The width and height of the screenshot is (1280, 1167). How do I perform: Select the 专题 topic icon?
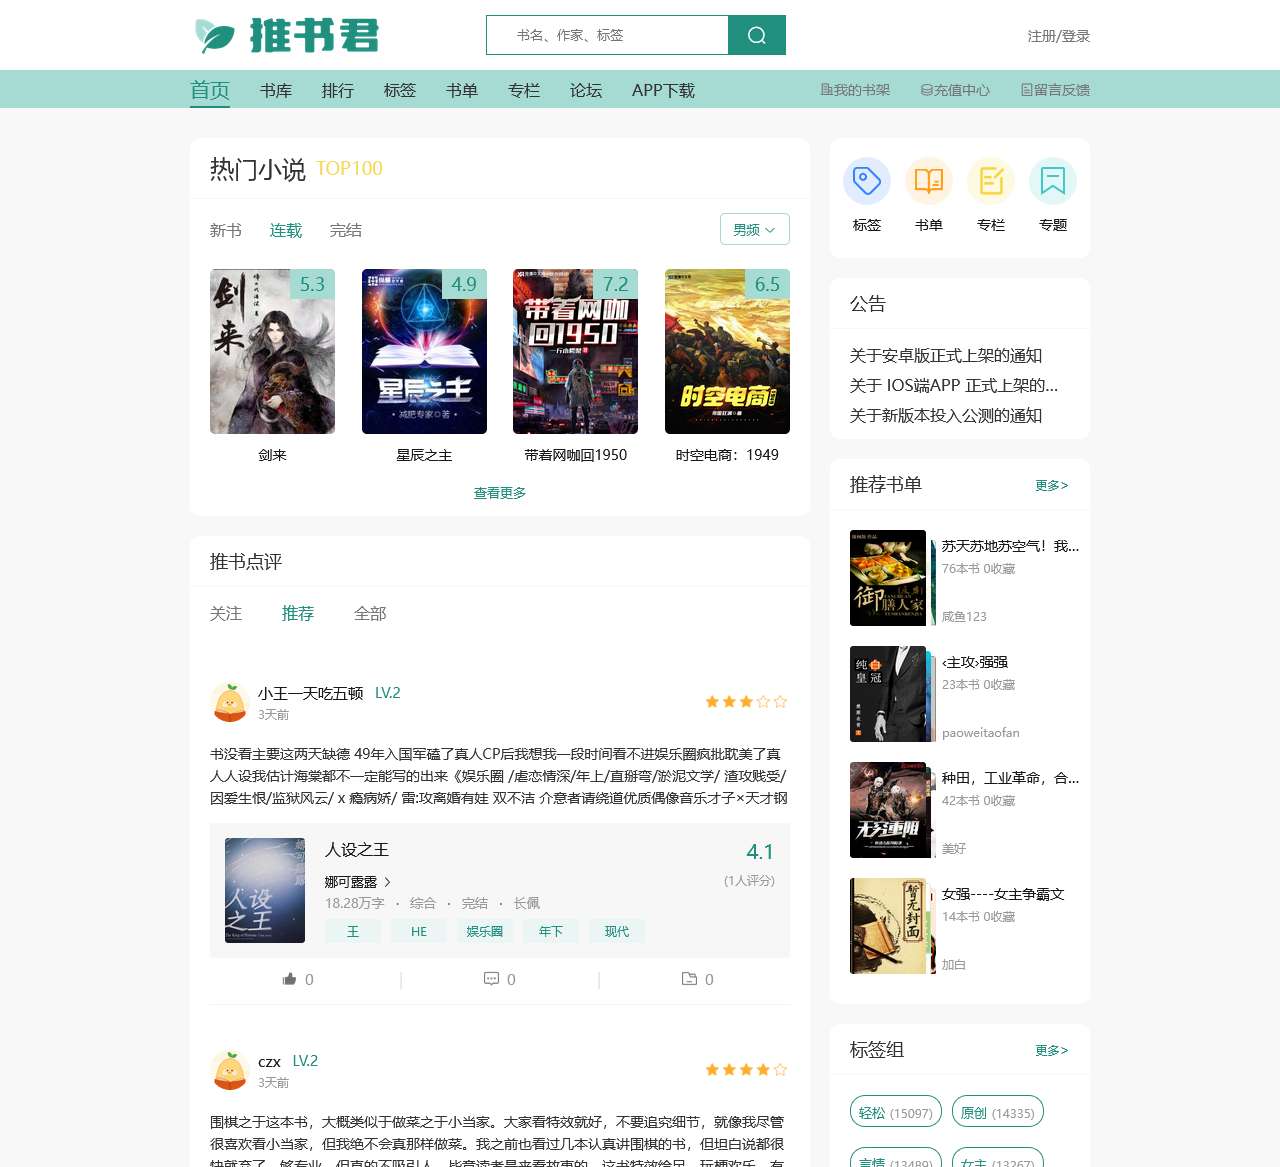point(1052,181)
